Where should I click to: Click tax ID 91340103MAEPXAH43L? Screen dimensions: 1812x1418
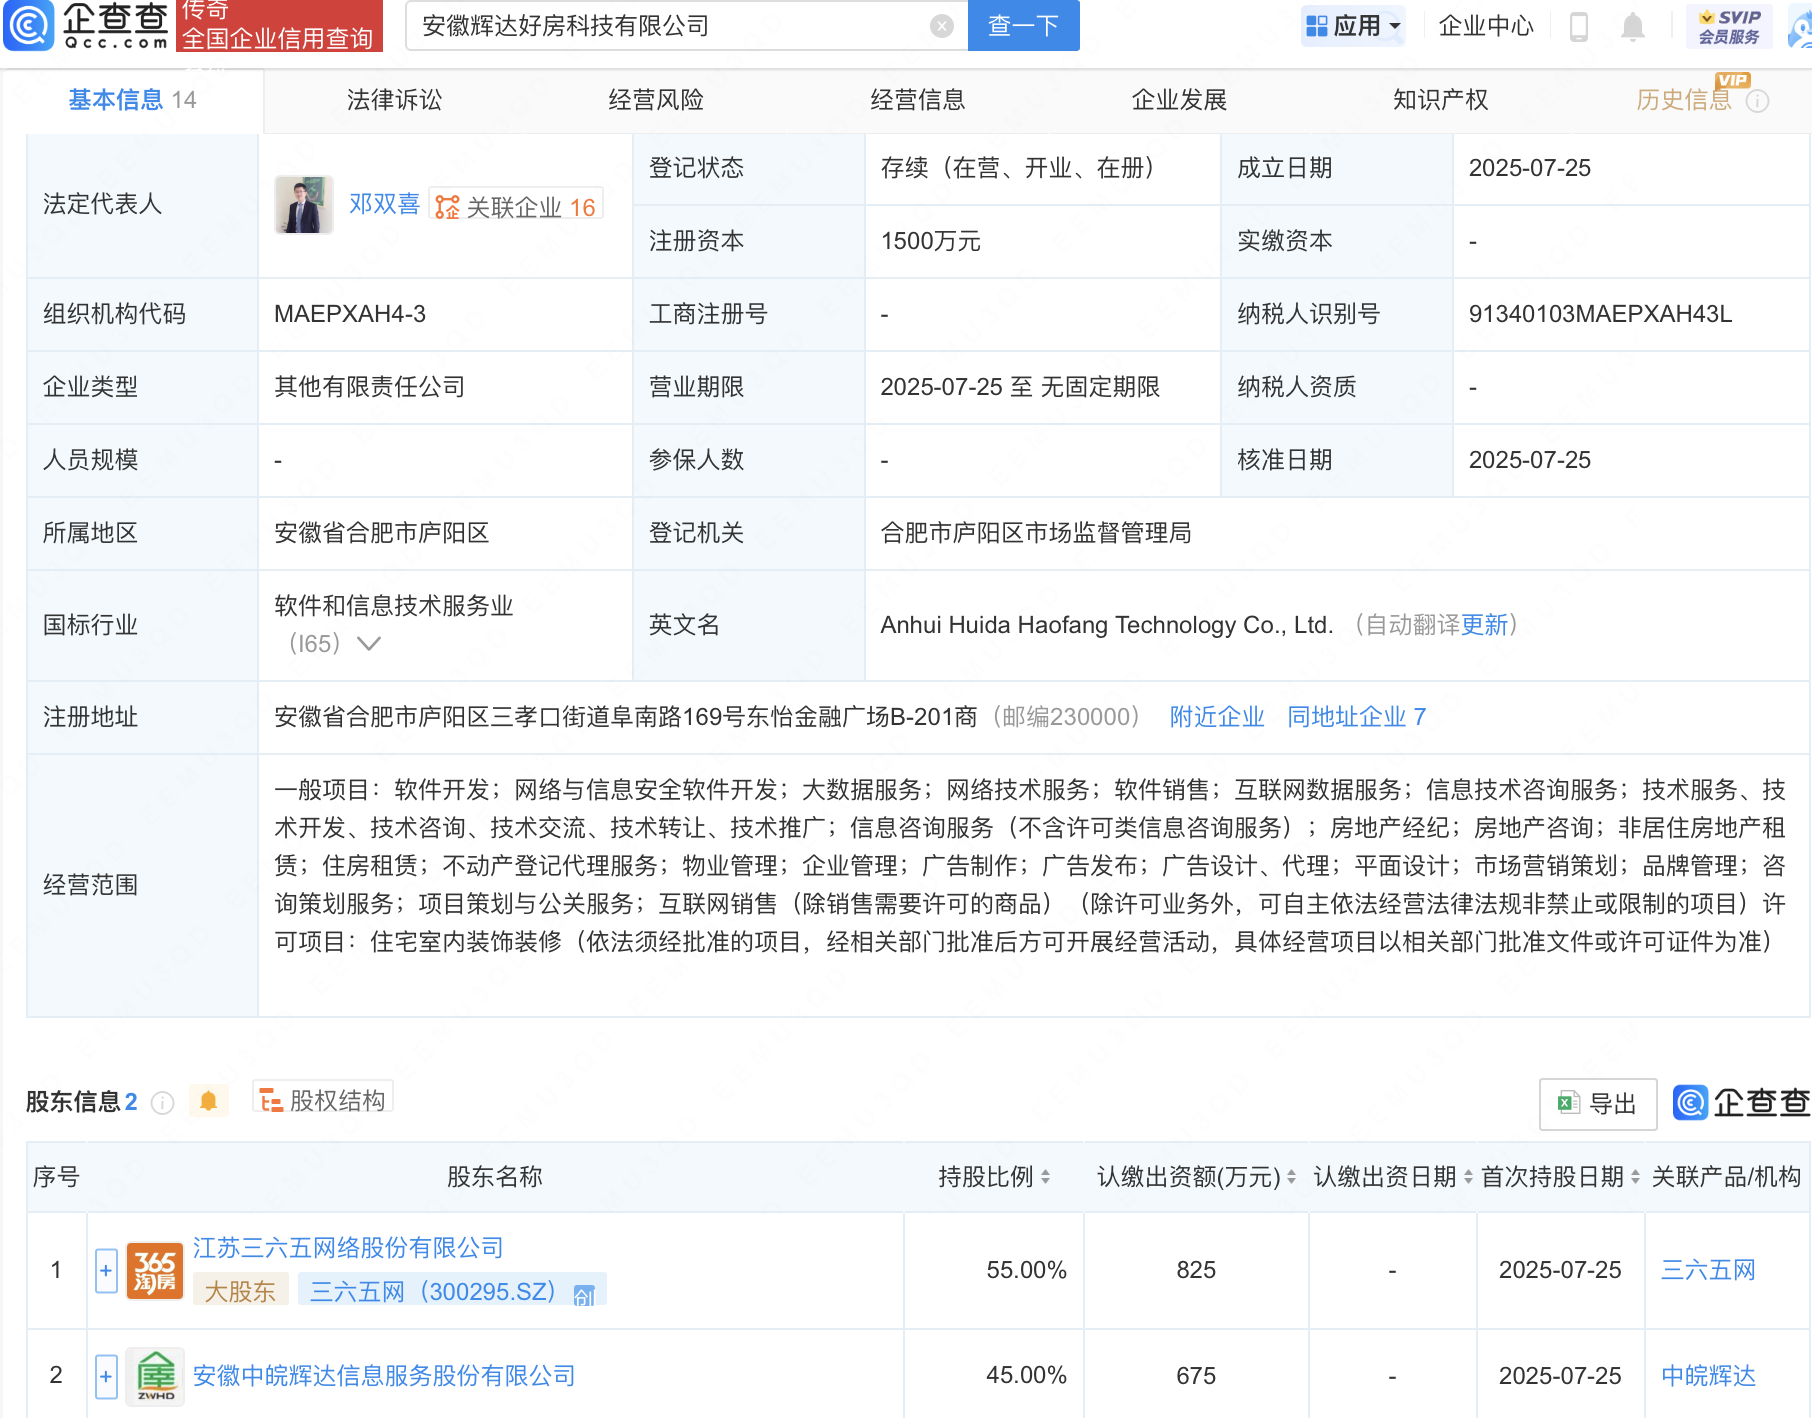click(1600, 314)
